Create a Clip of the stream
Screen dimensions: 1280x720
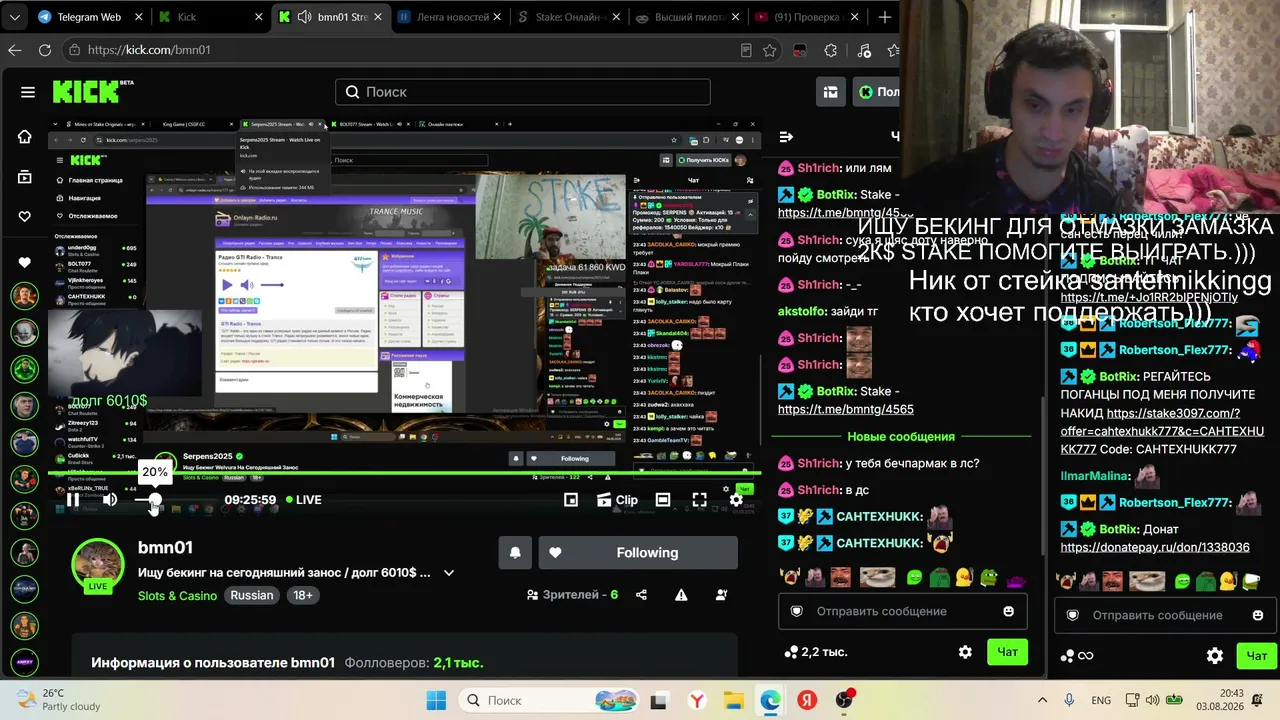(x=617, y=500)
